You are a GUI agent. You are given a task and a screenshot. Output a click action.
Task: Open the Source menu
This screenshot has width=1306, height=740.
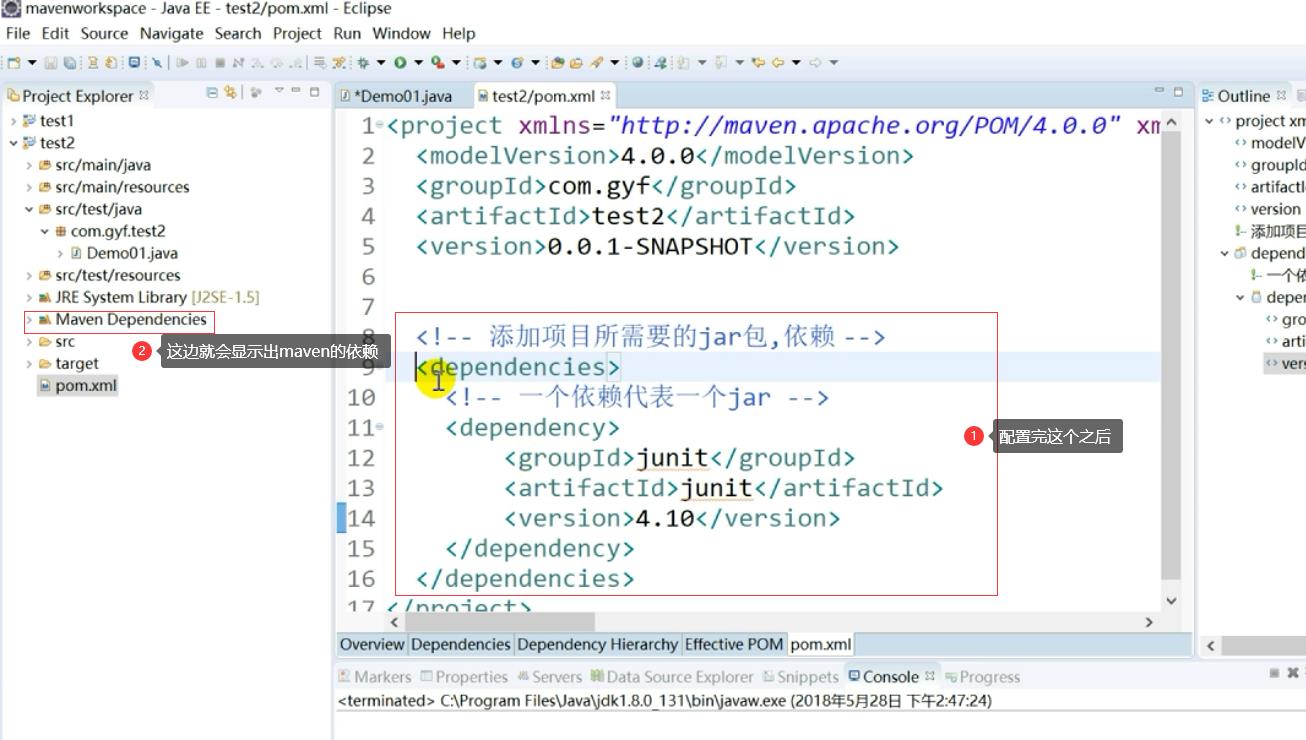click(x=104, y=33)
